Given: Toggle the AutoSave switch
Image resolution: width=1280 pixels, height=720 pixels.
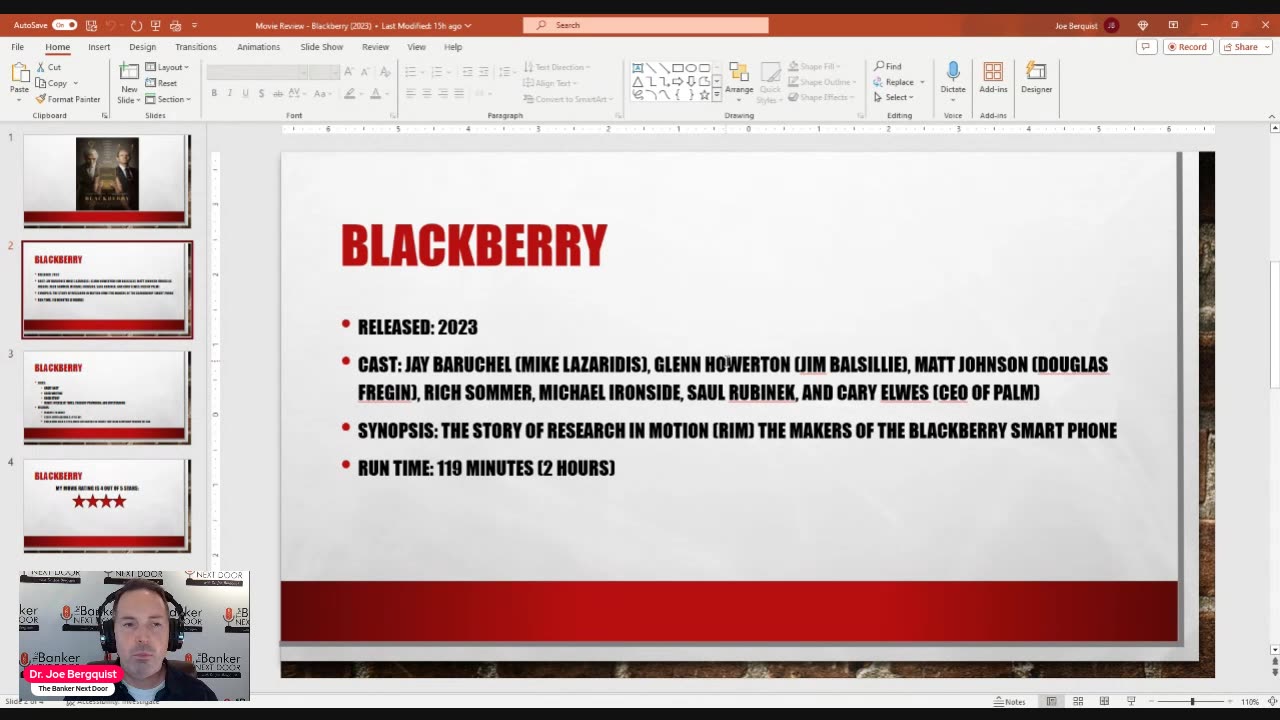Looking at the screenshot, I should pos(64,25).
